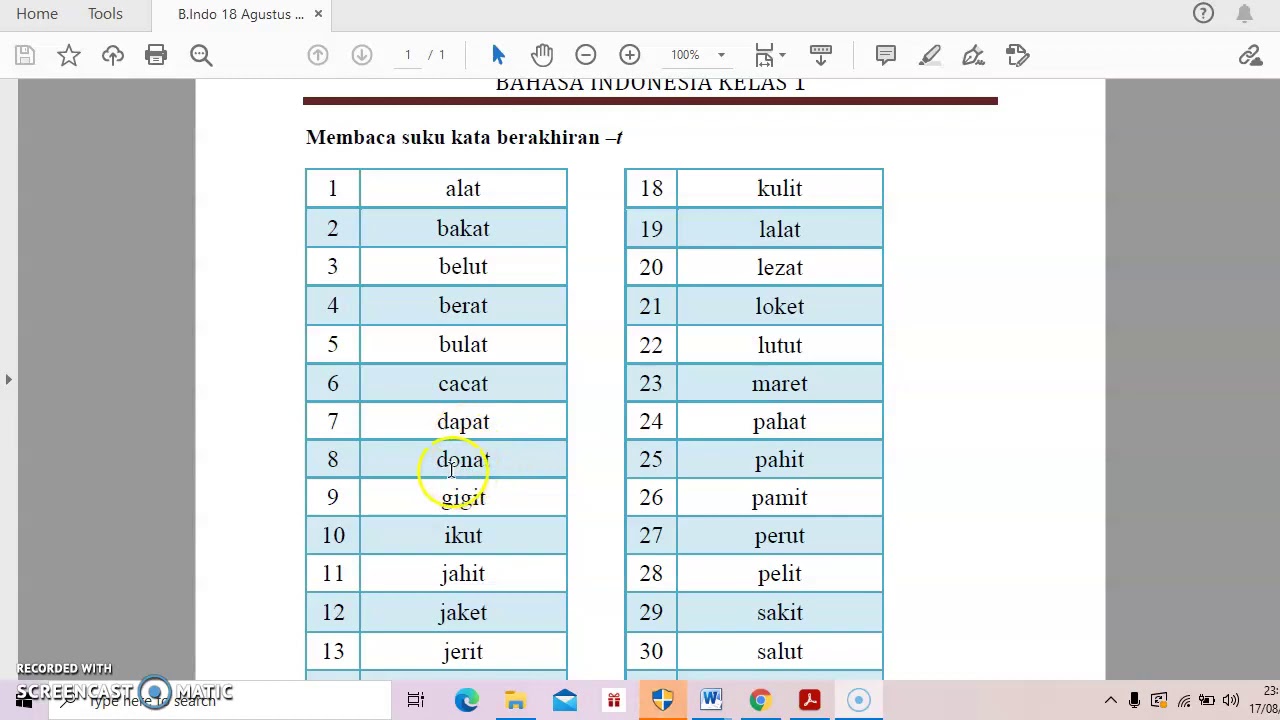The height and width of the screenshot is (720, 1280).
Task: Go to previous page arrow
Action: (318, 55)
